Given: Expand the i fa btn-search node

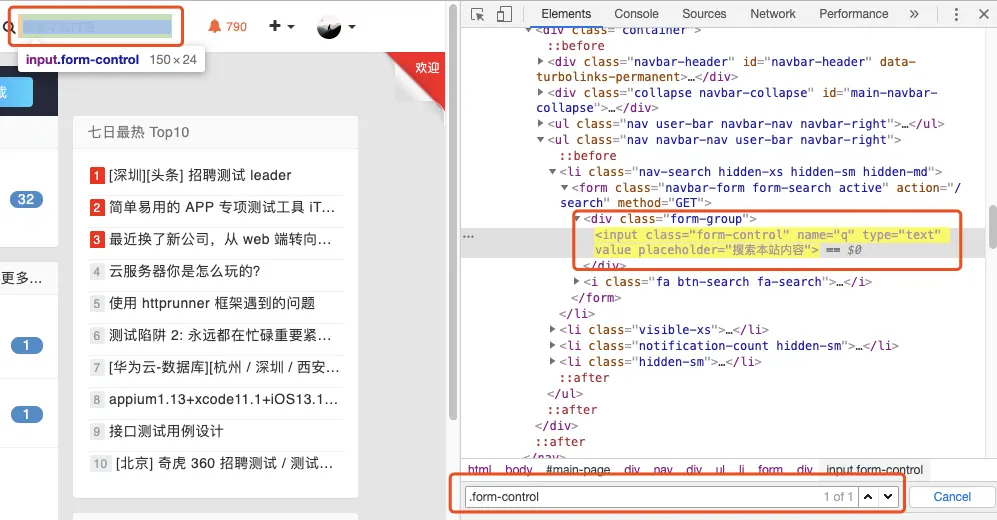Looking at the screenshot, I should (x=576, y=282).
